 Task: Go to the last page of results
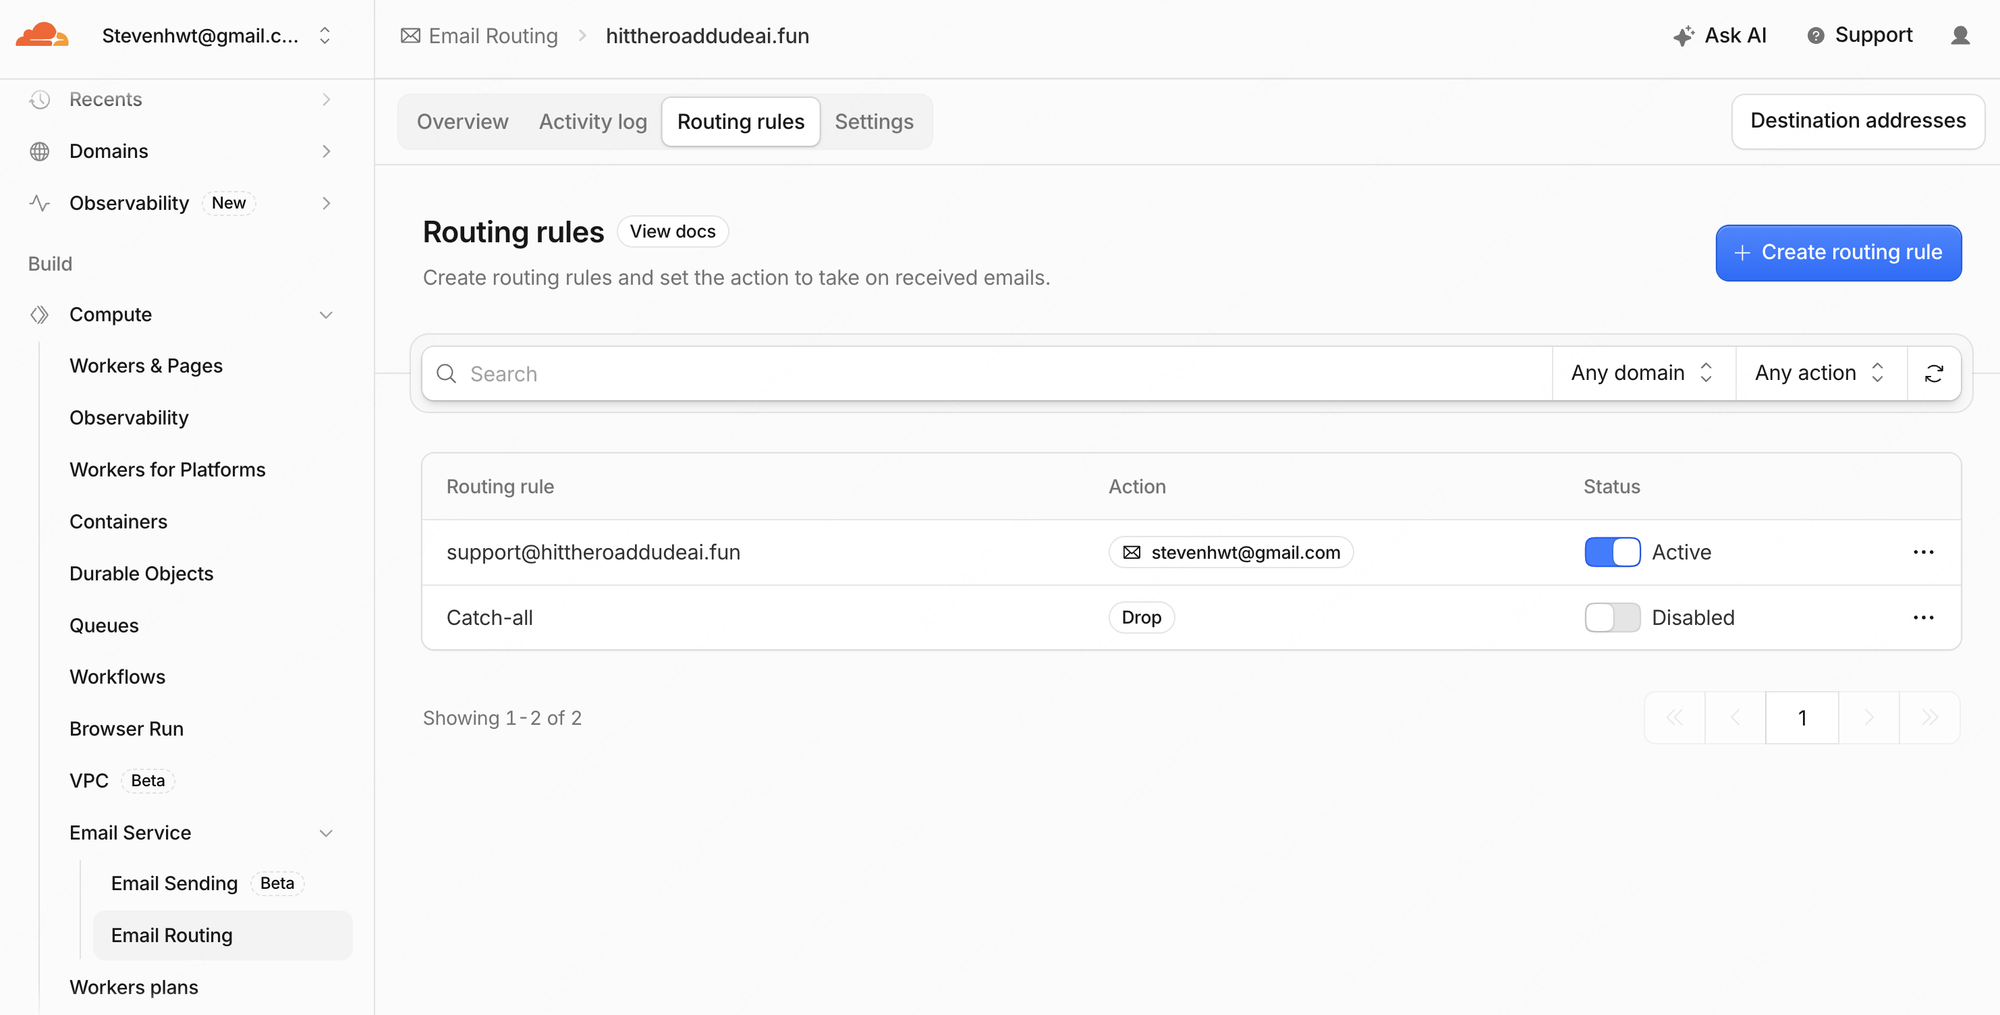tap(1930, 718)
